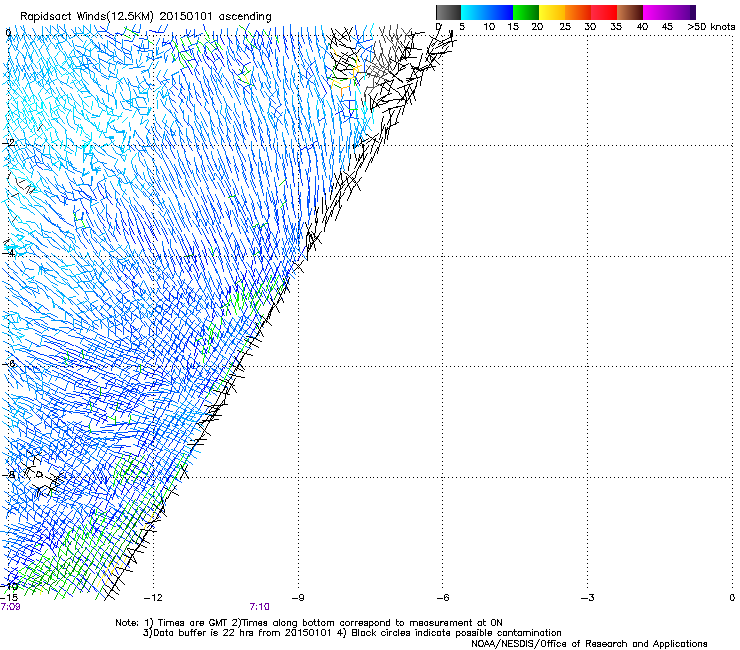Click the '20150101 ascending' title text
Viewport: 740px width, 650px height.
point(215,17)
